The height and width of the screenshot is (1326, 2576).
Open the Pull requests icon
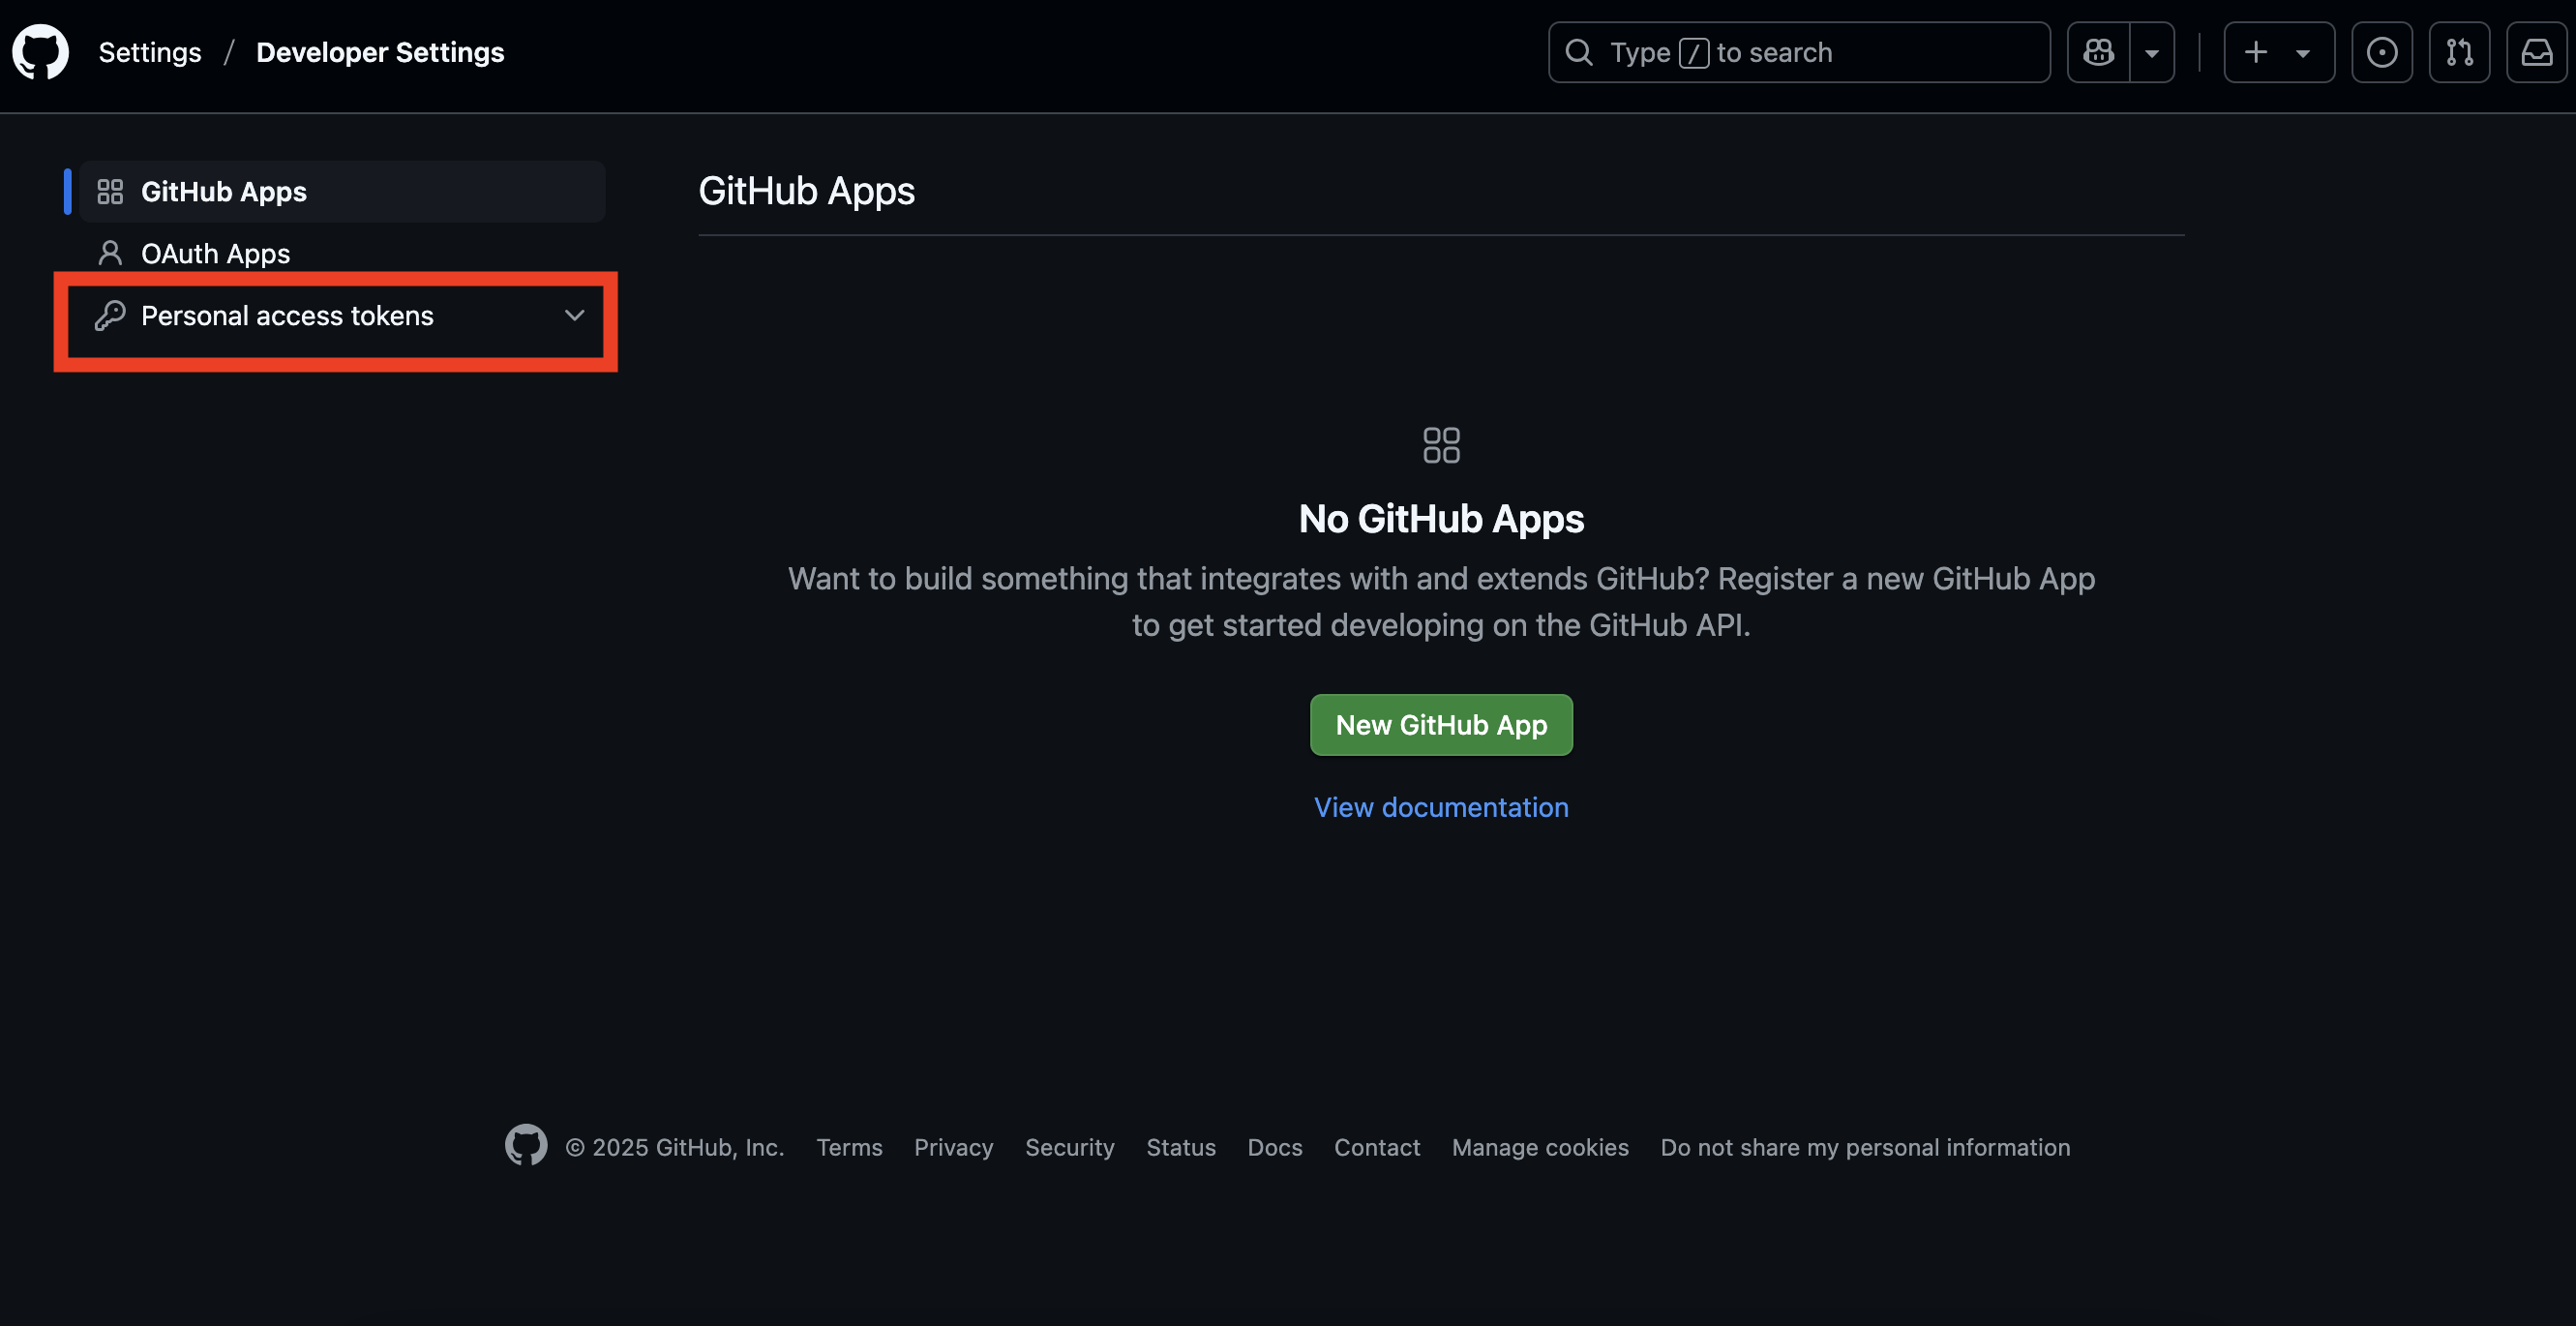(x=2460, y=52)
